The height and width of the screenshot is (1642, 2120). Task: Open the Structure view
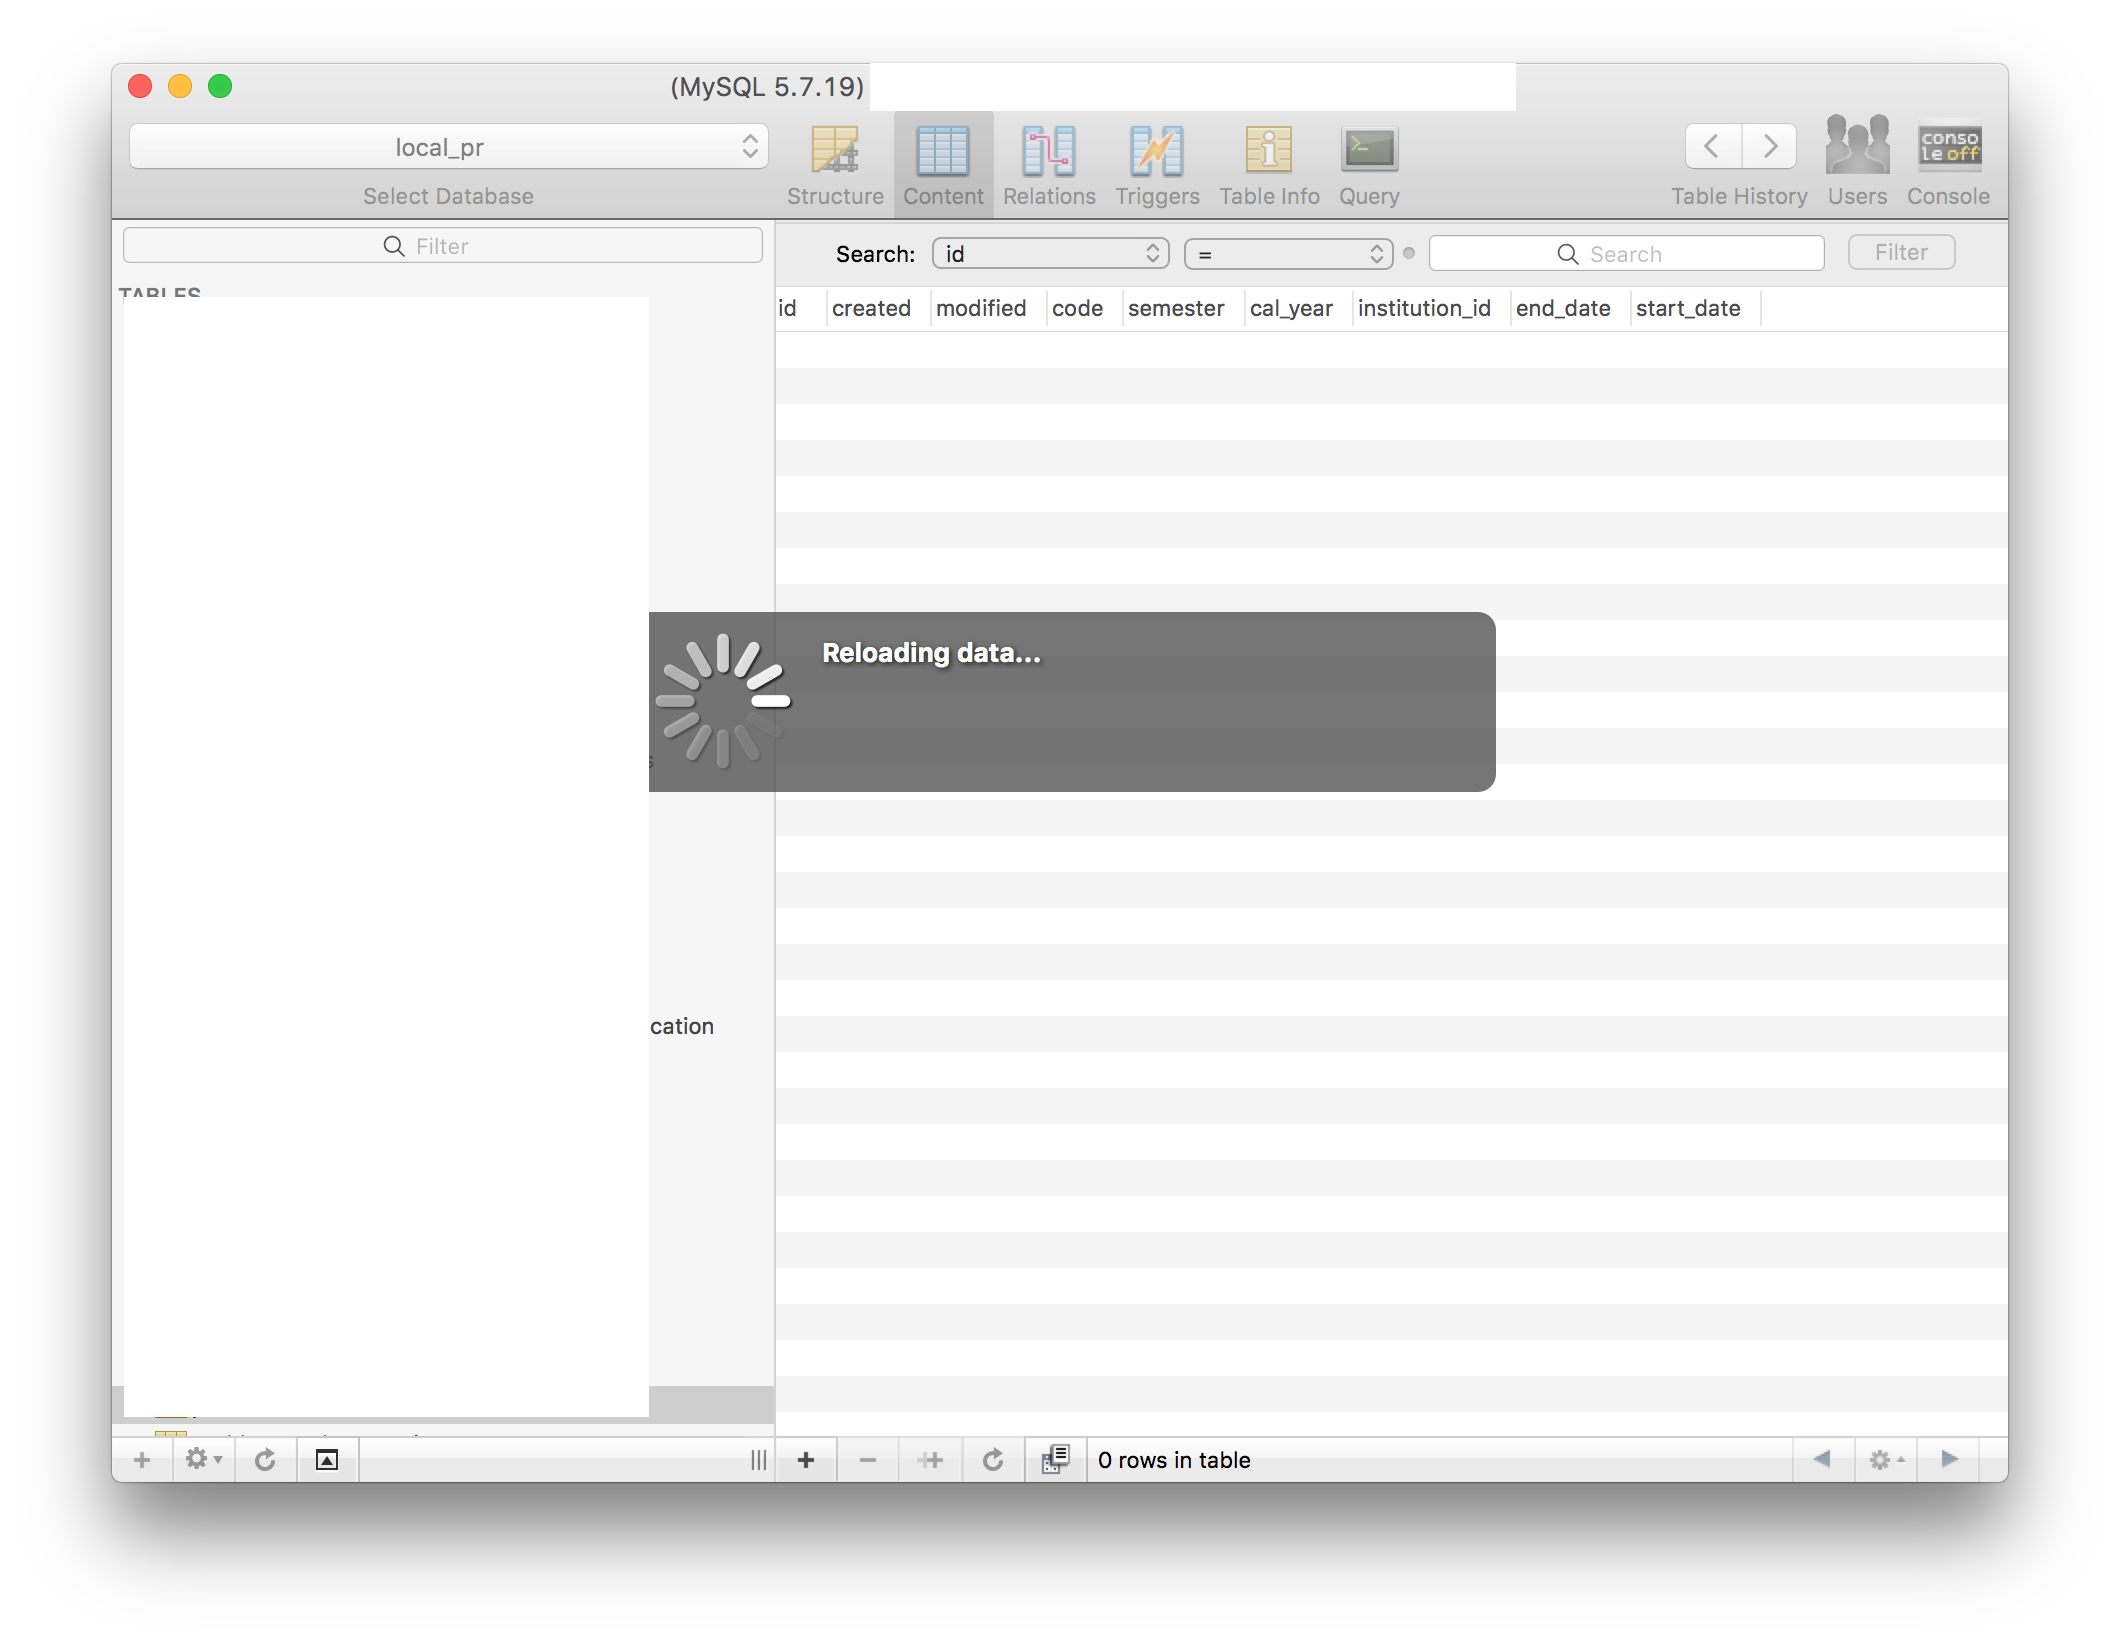[x=835, y=166]
